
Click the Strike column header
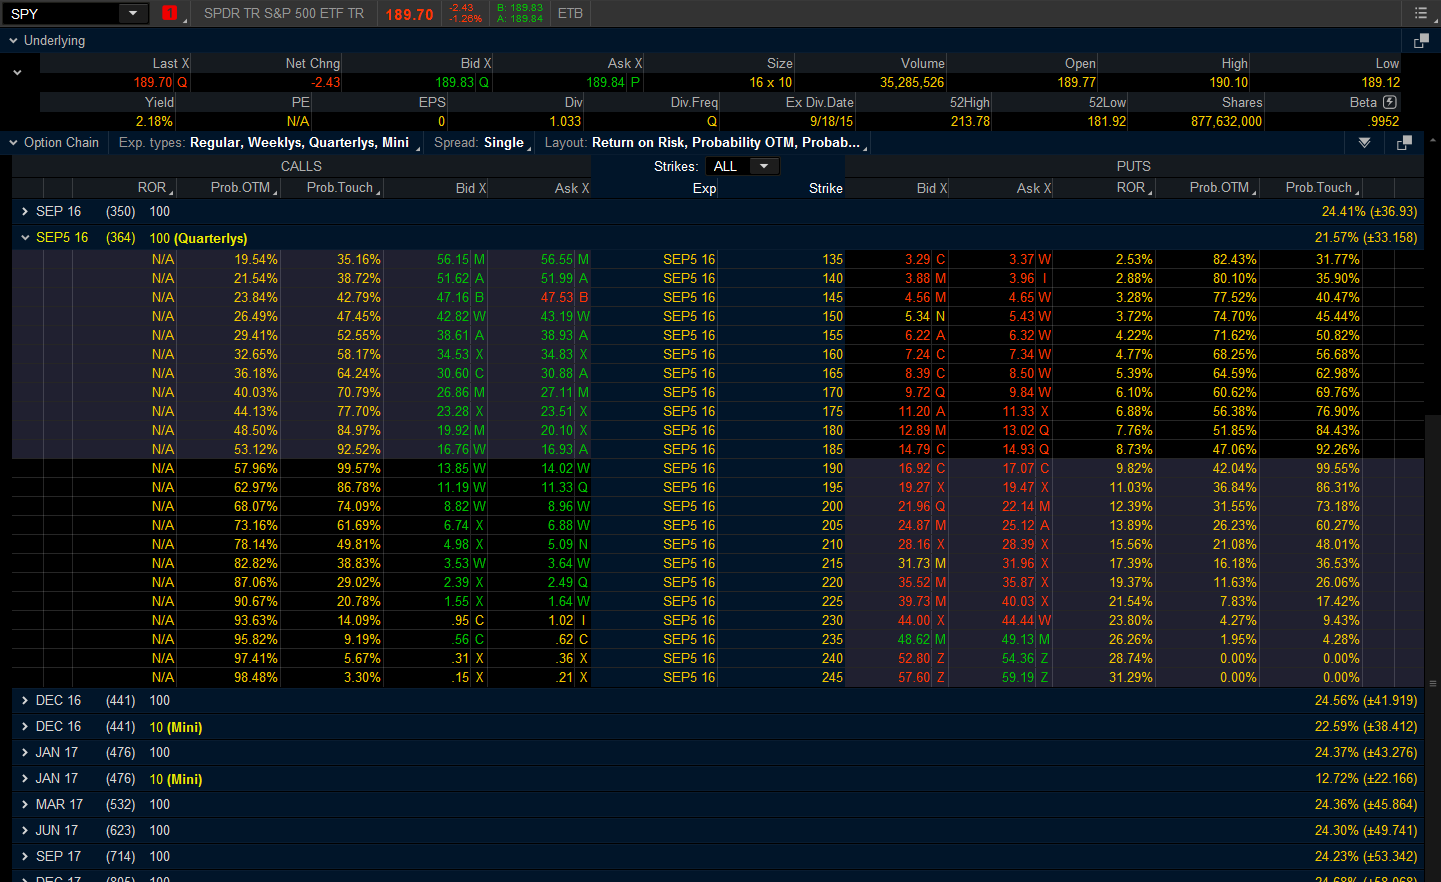(826, 188)
